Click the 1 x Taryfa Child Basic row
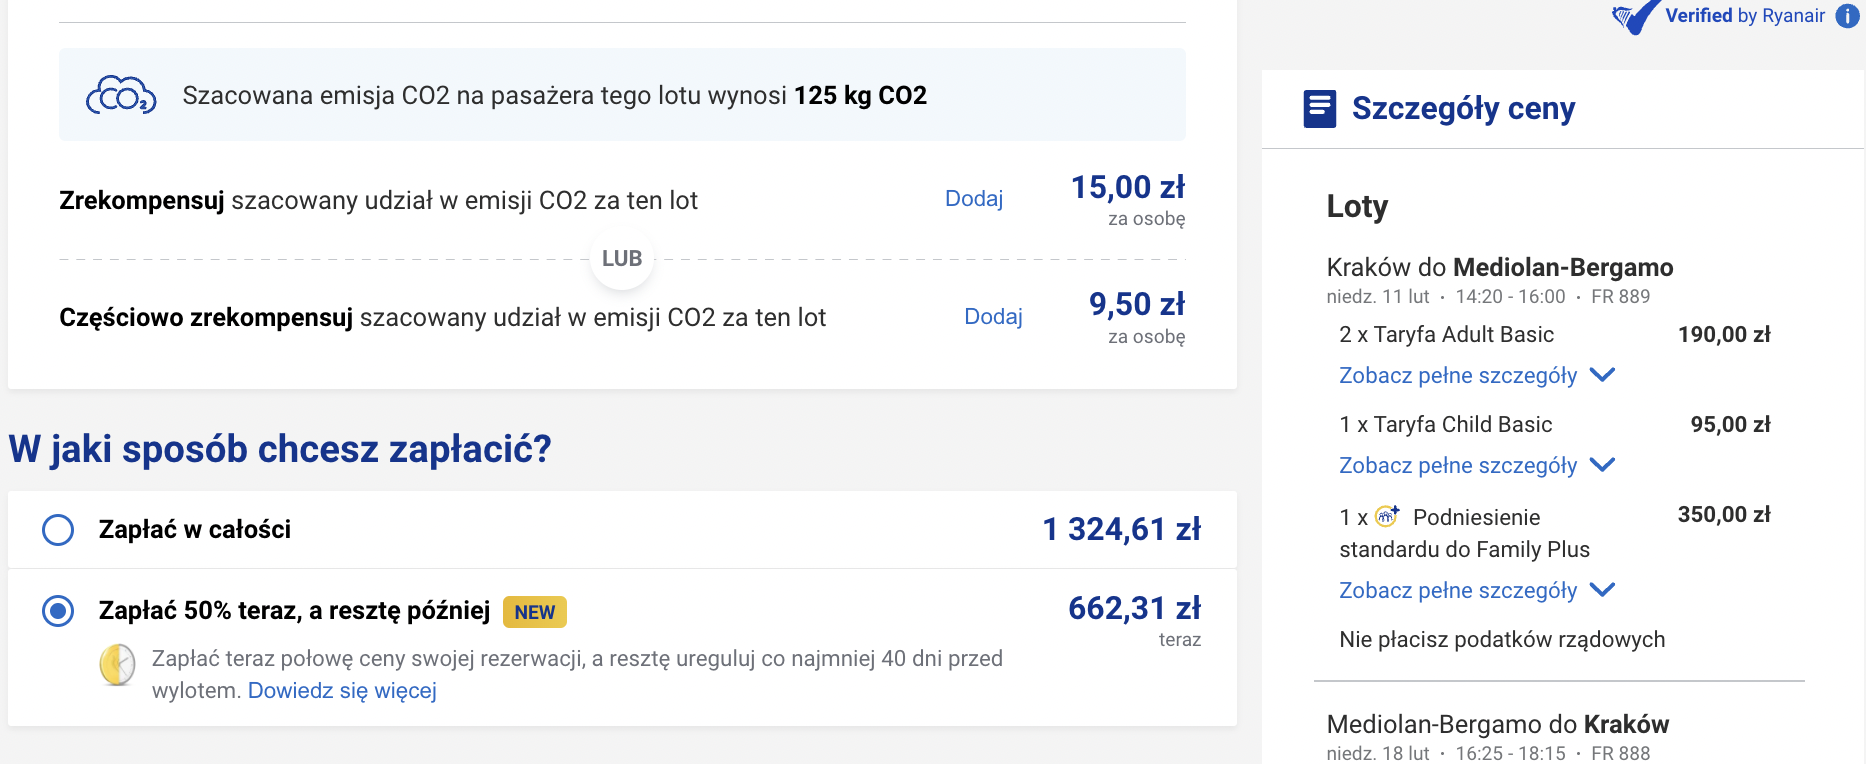1866x764 pixels. (1555, 425)
